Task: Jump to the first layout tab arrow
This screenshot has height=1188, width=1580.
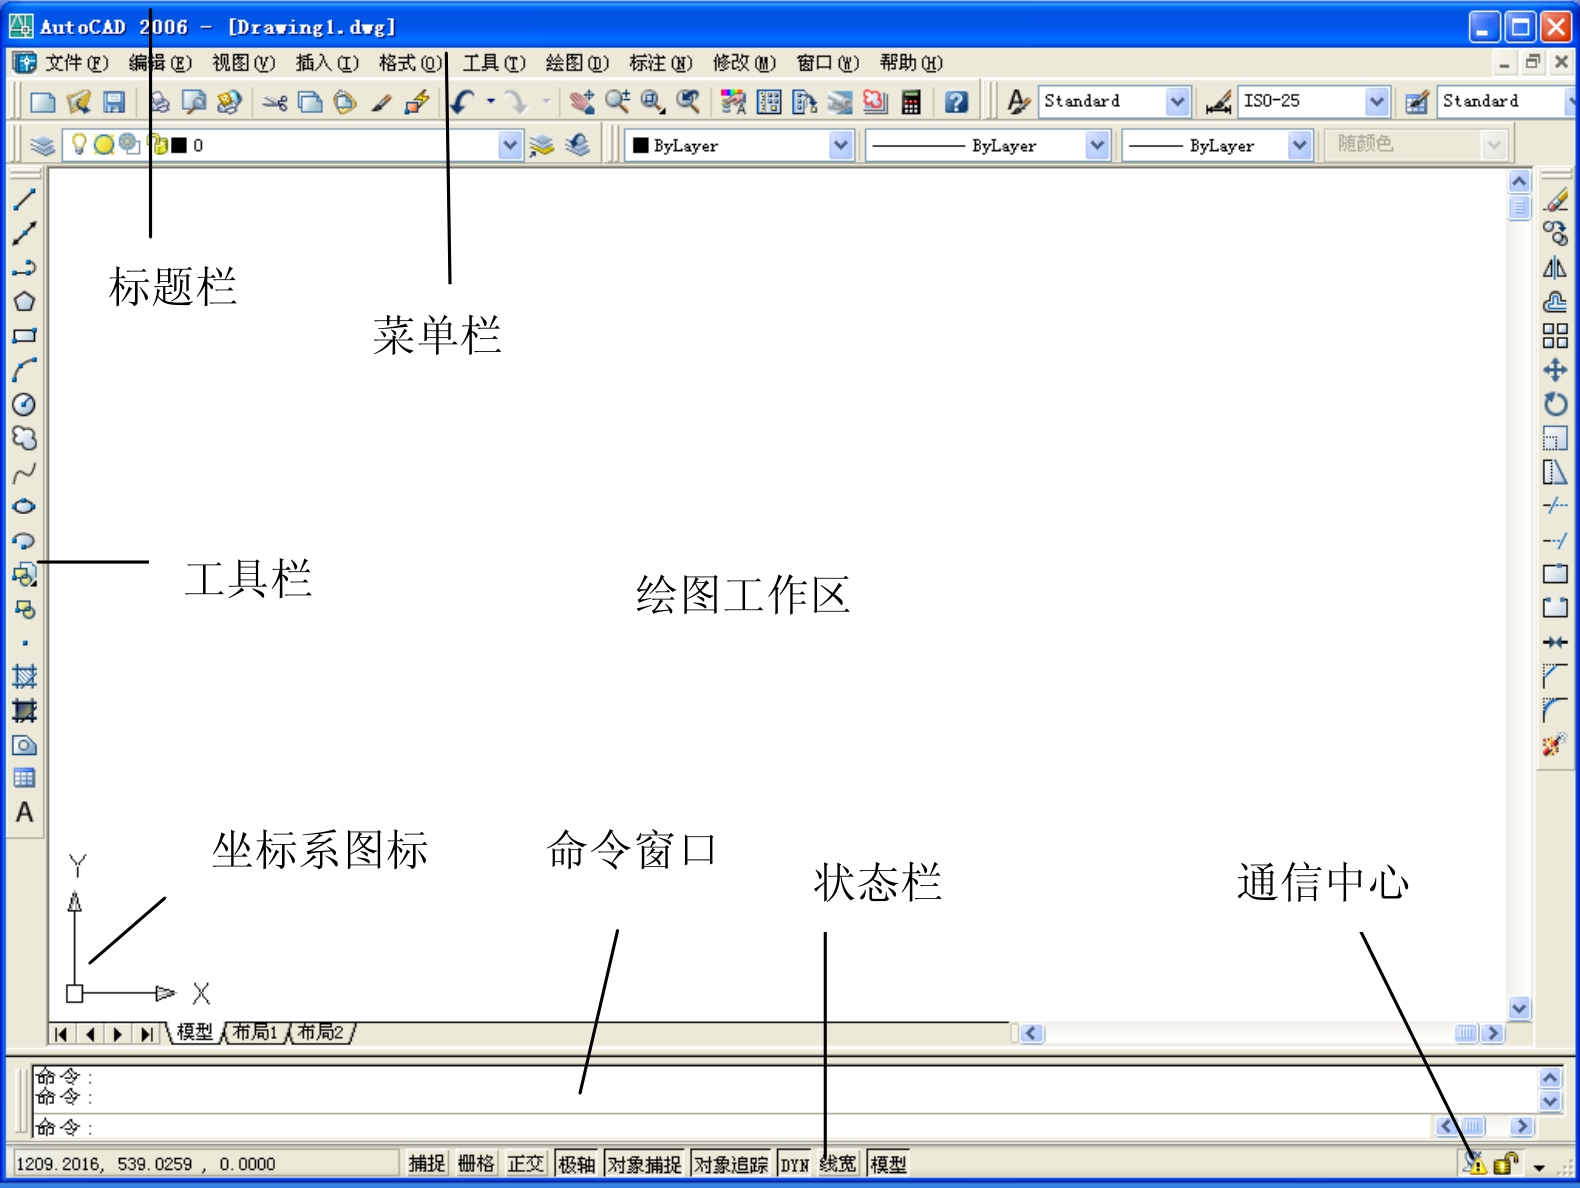Action: click(62, 1034)
